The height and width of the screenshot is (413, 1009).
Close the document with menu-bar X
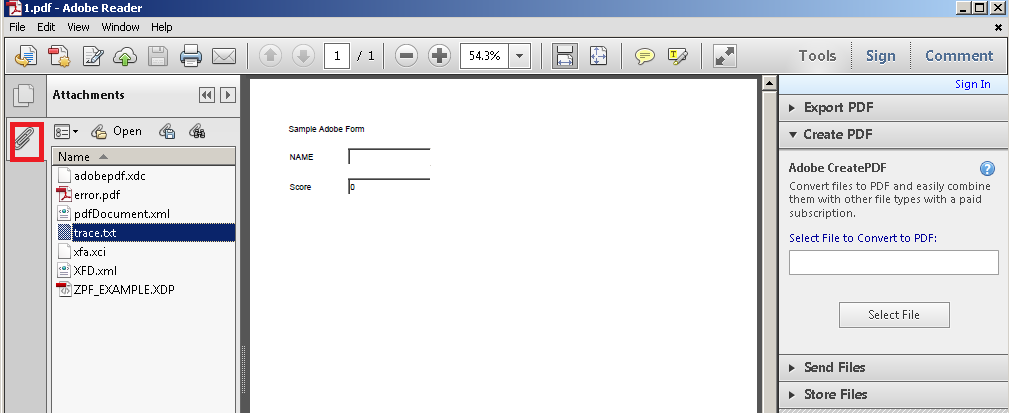coord(998,27)
